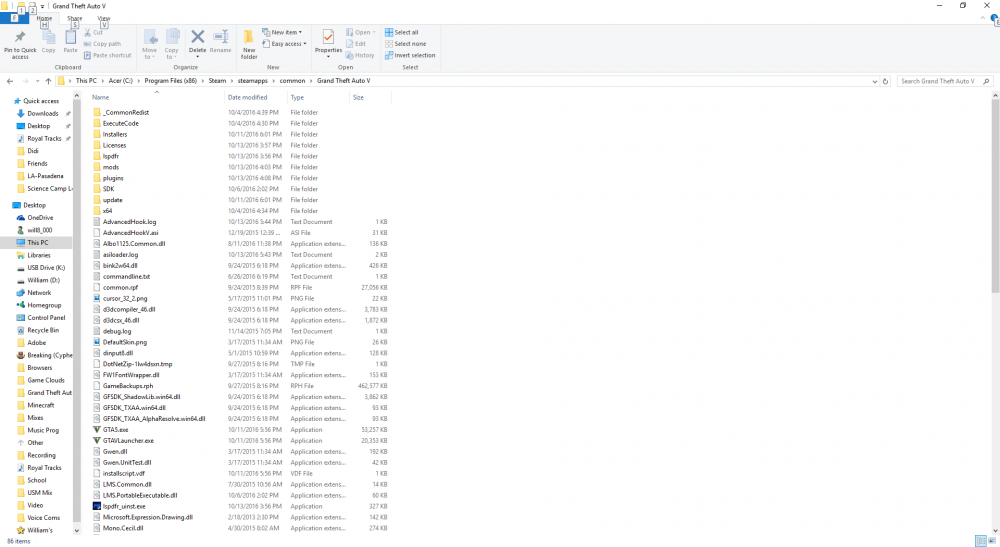Click navigation pane scroll down arrow

tap(77, 530)
